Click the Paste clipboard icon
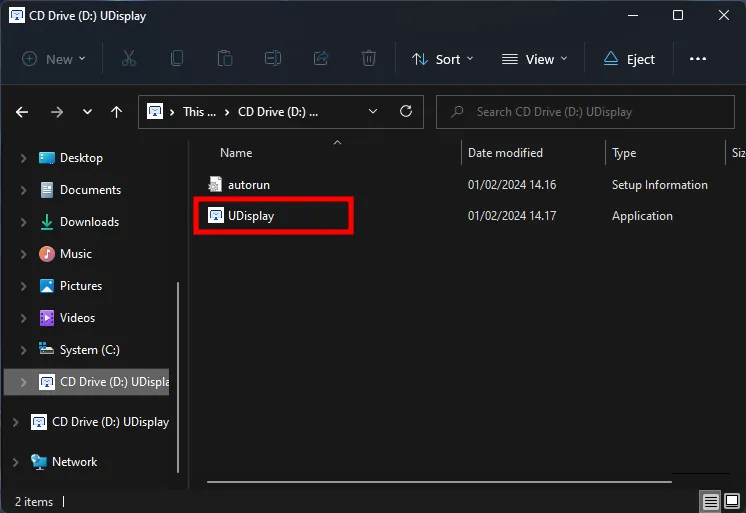746x513 pixels. [x=225, y=59]
